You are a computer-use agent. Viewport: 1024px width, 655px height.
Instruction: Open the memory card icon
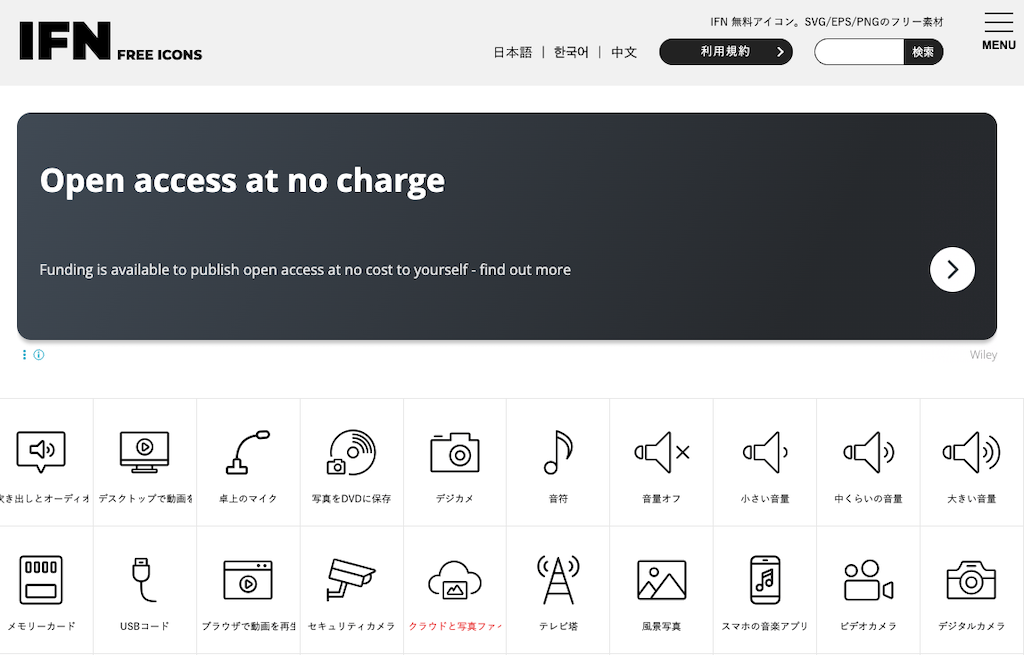[x=41, y=580]
